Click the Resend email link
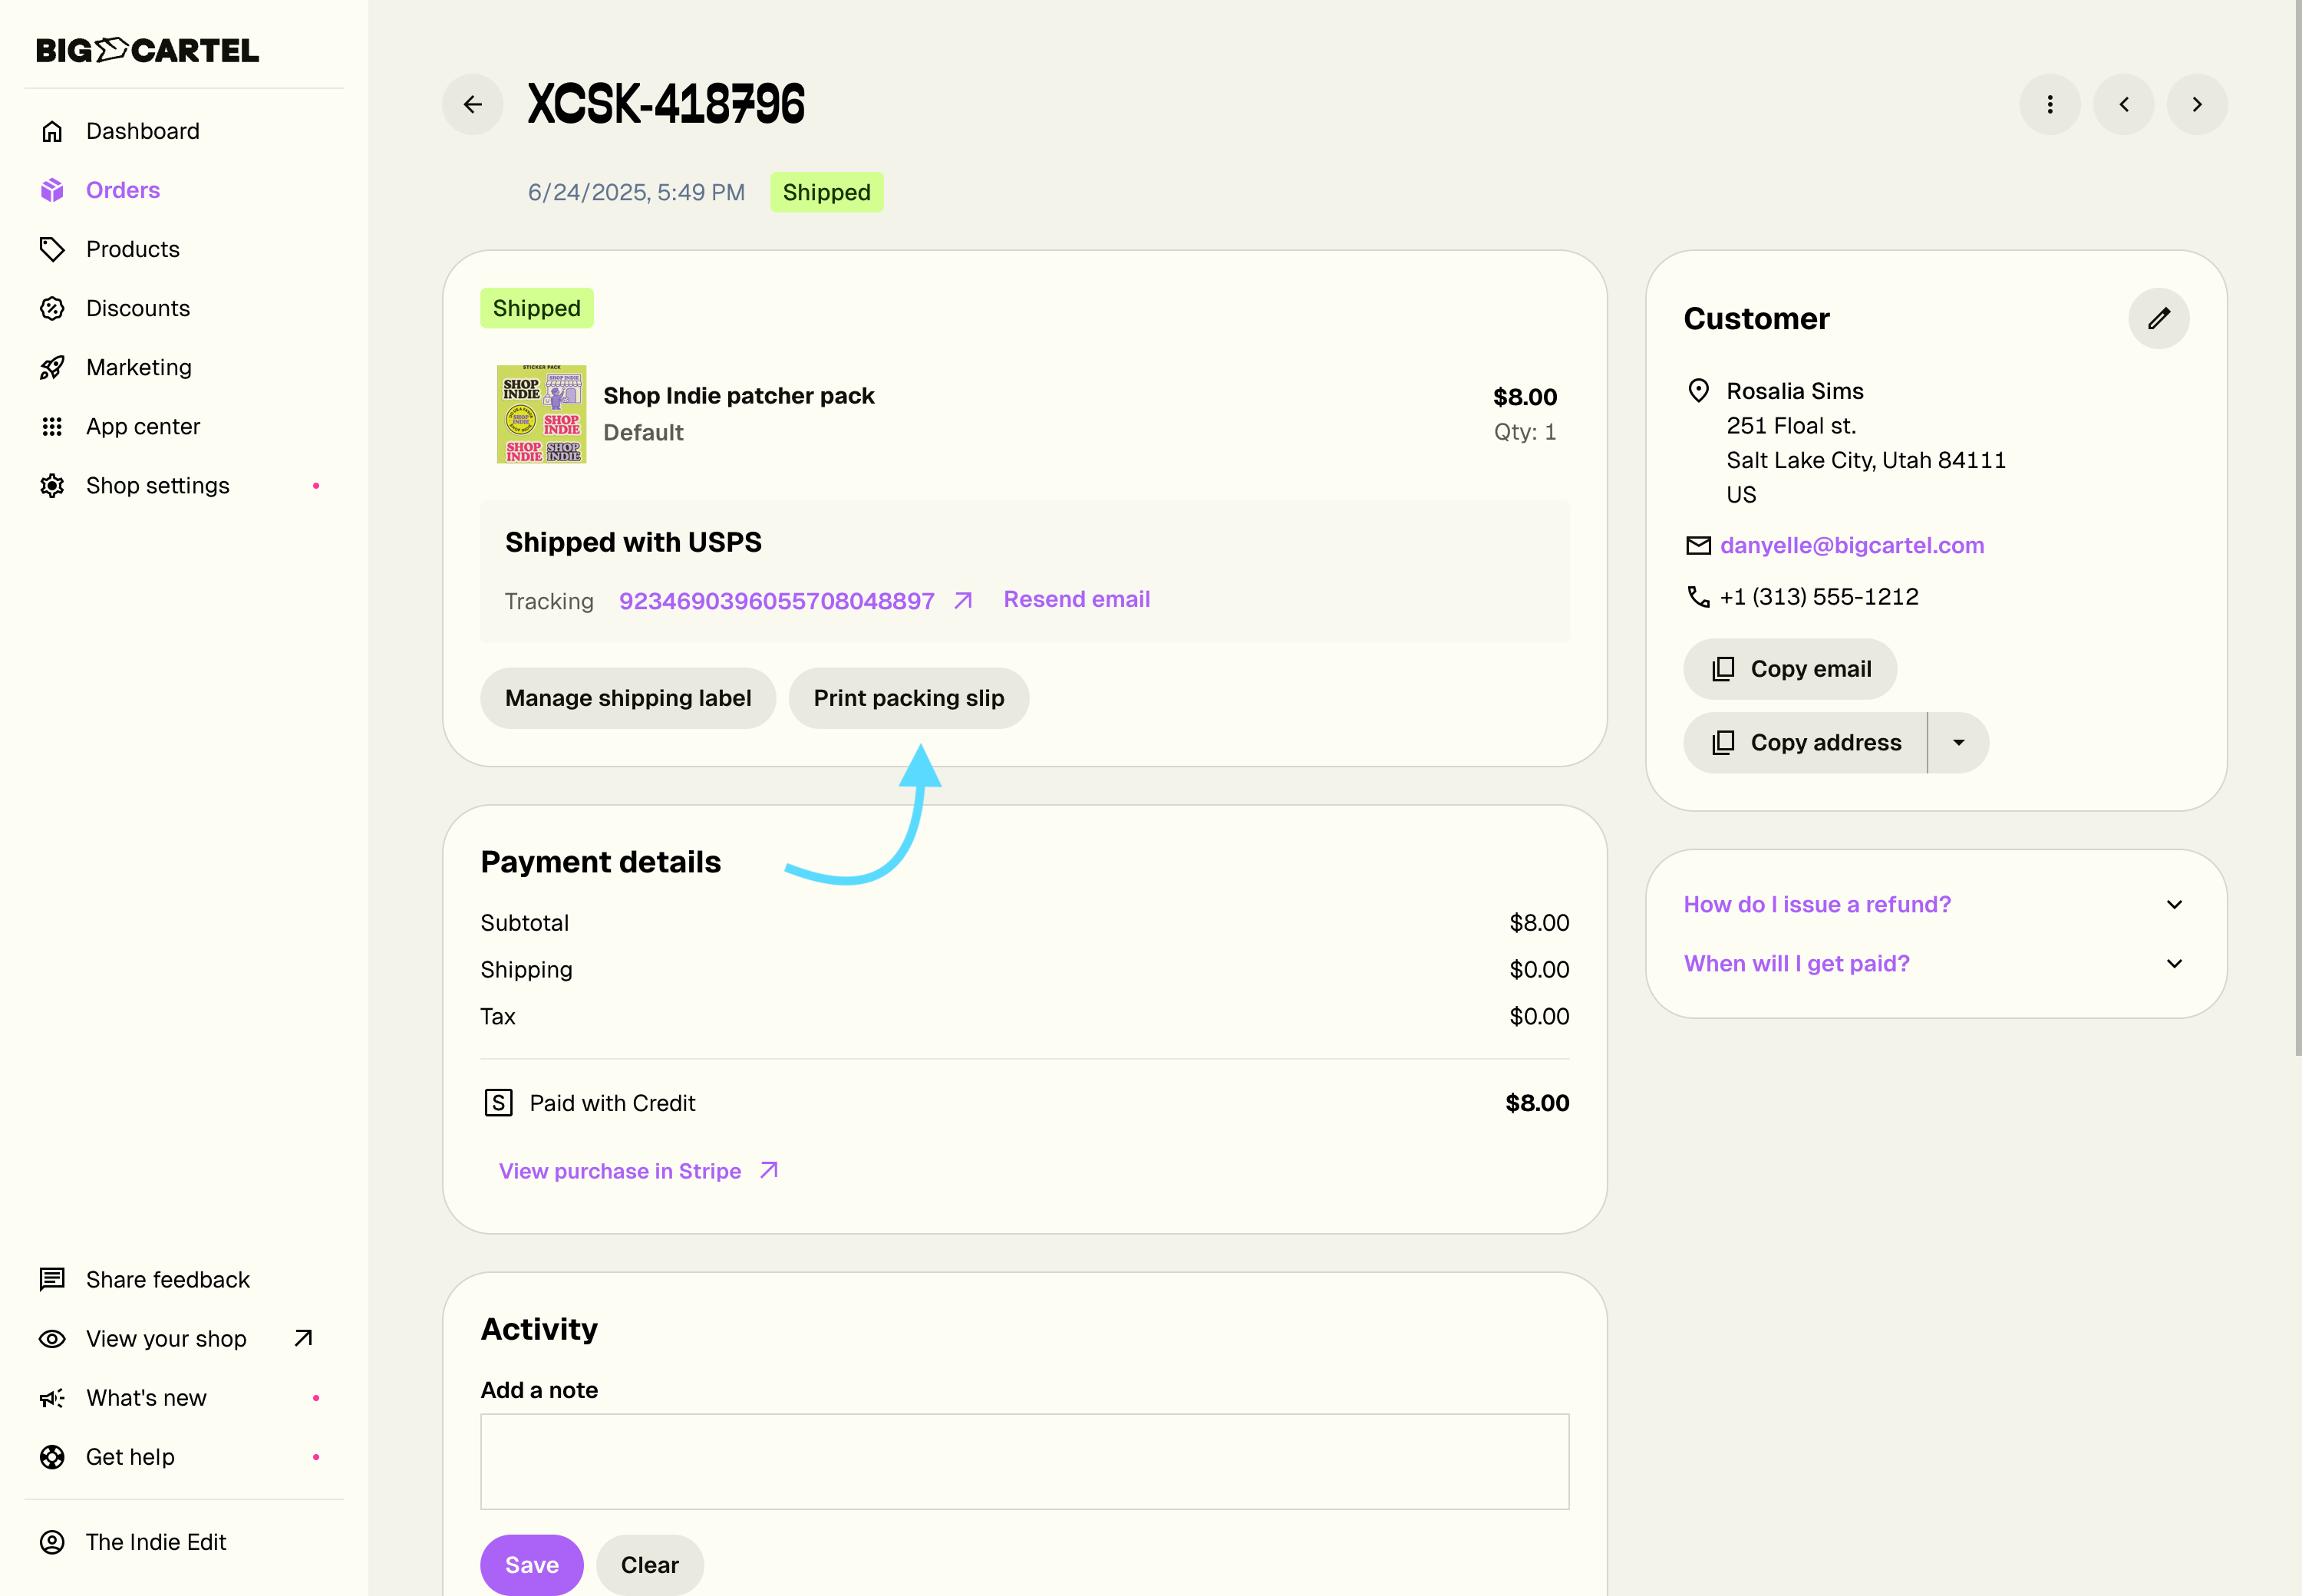This screenshot has width=2302, height=1596. 1076,599
